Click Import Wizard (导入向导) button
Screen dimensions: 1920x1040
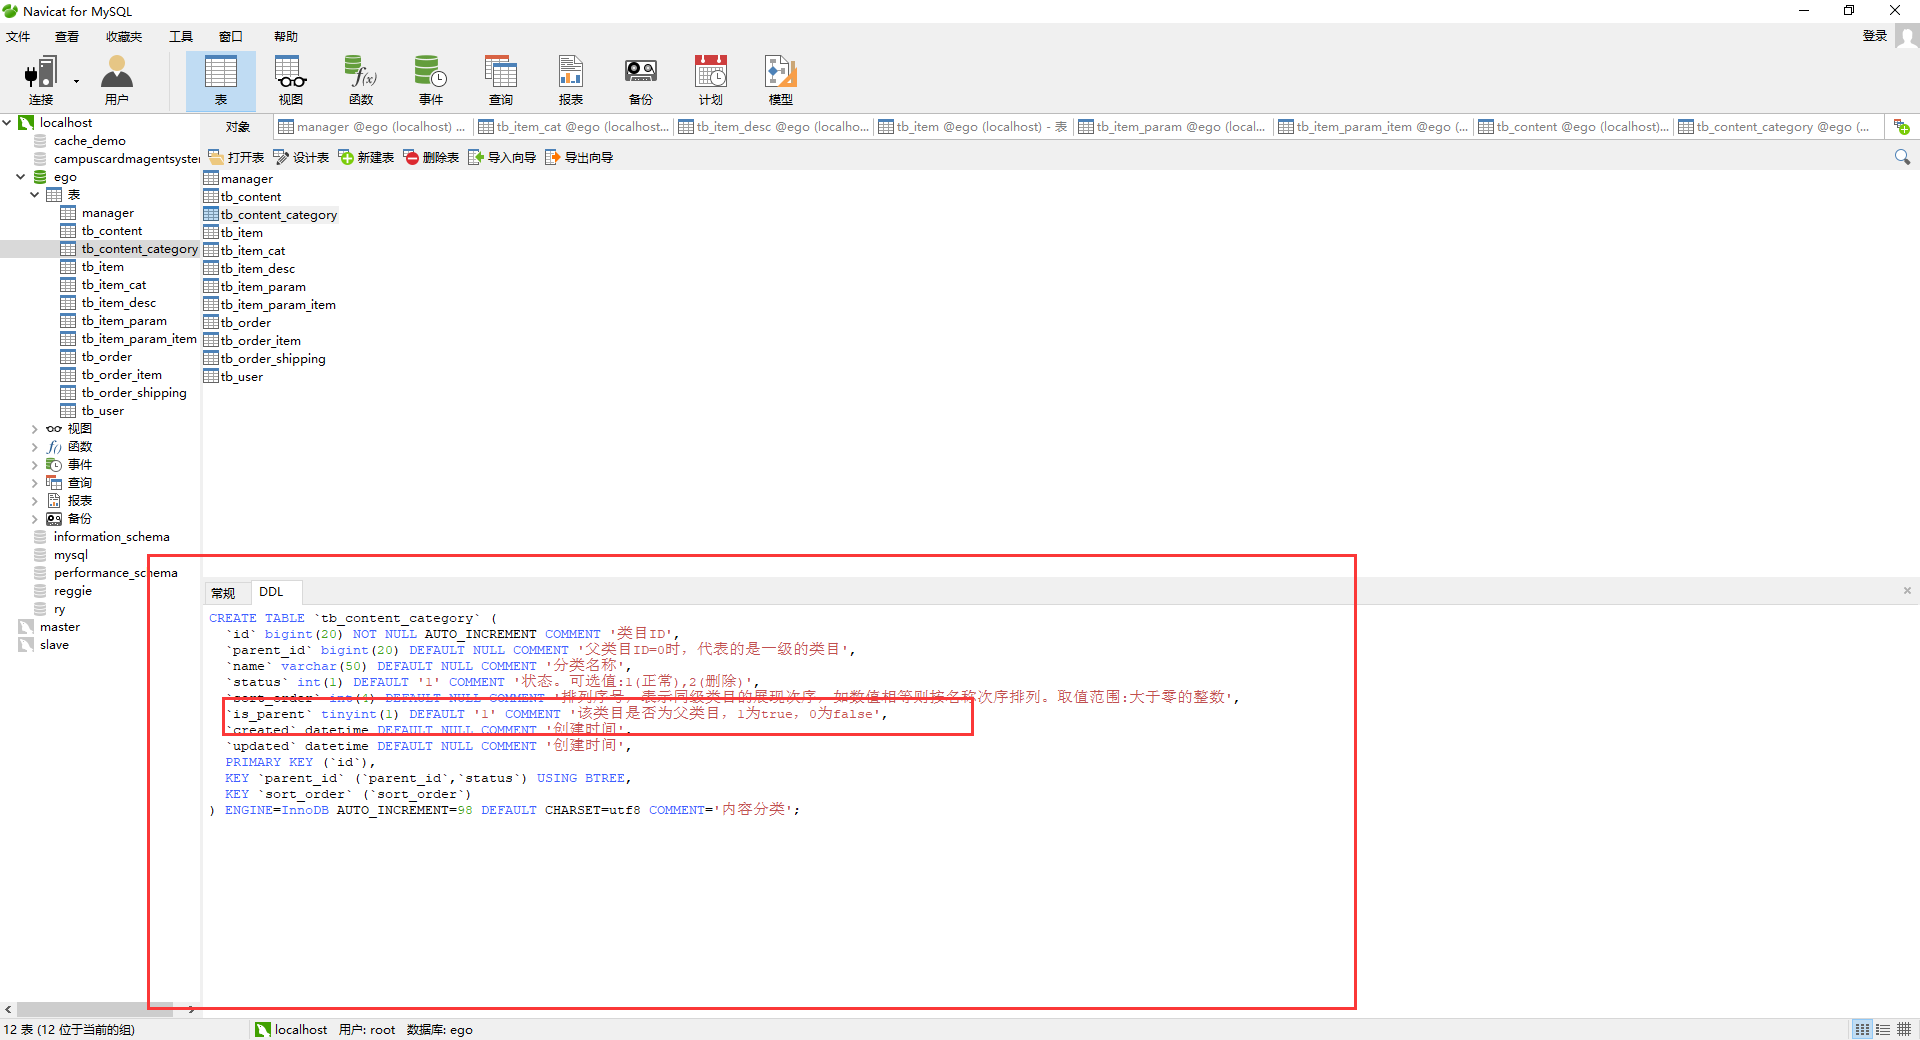[x=502, y=157]
